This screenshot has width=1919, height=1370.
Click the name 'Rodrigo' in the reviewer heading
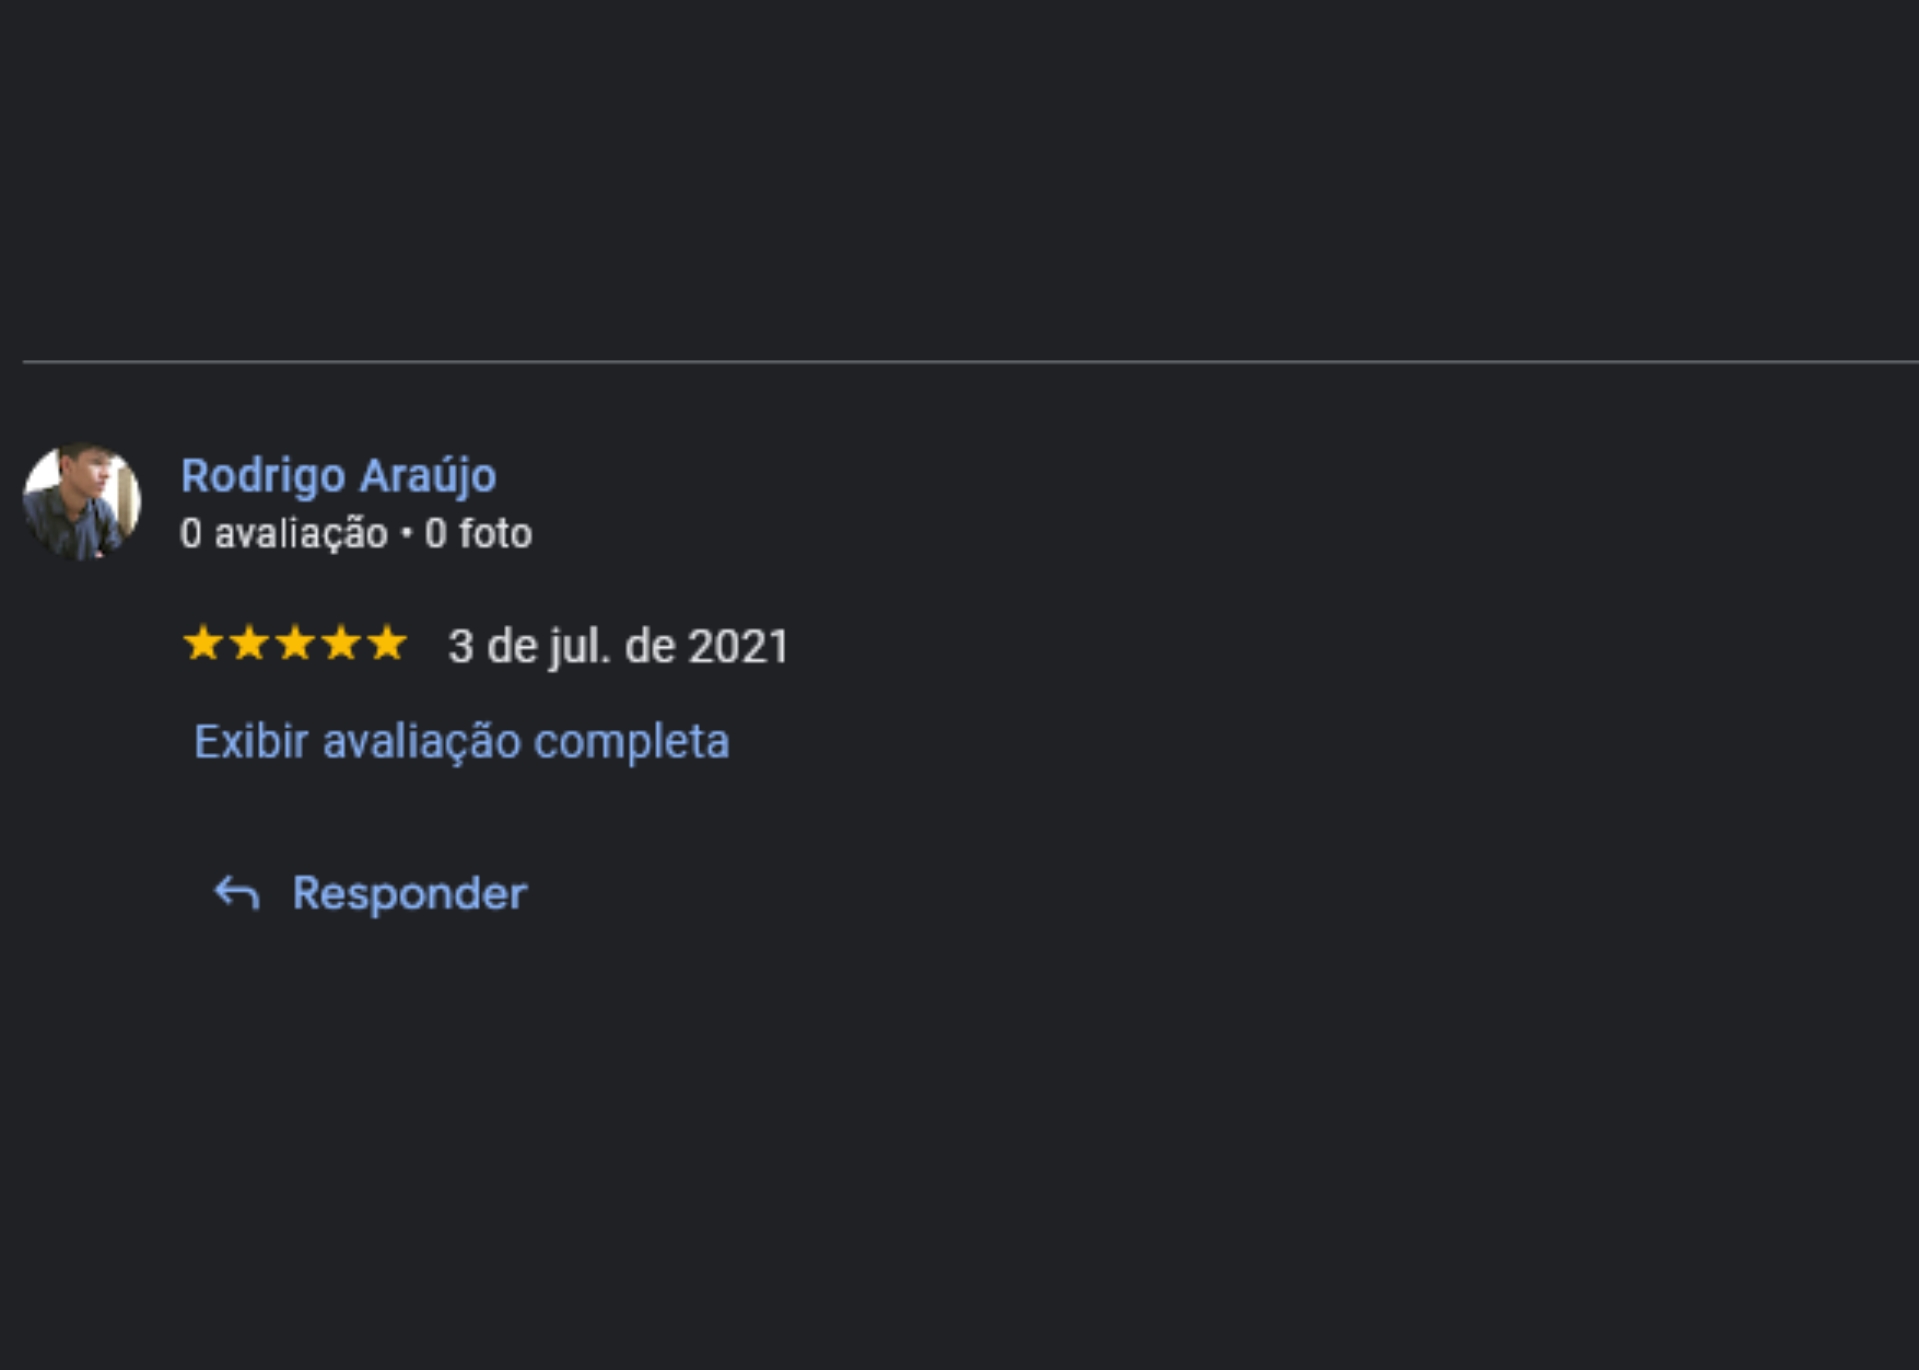tap(263, 476)
